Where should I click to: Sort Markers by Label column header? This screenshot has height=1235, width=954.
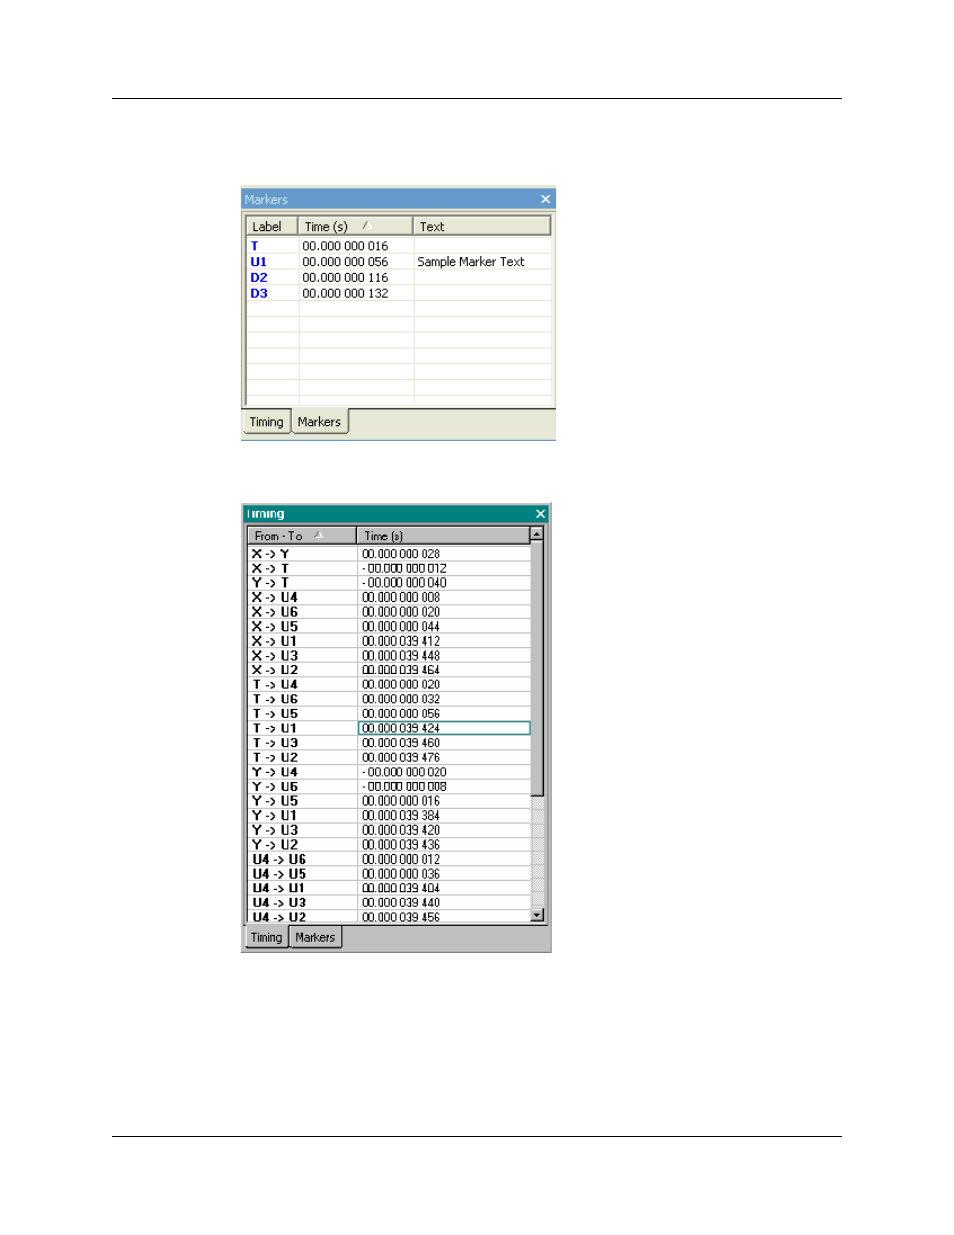click(272, 227)
